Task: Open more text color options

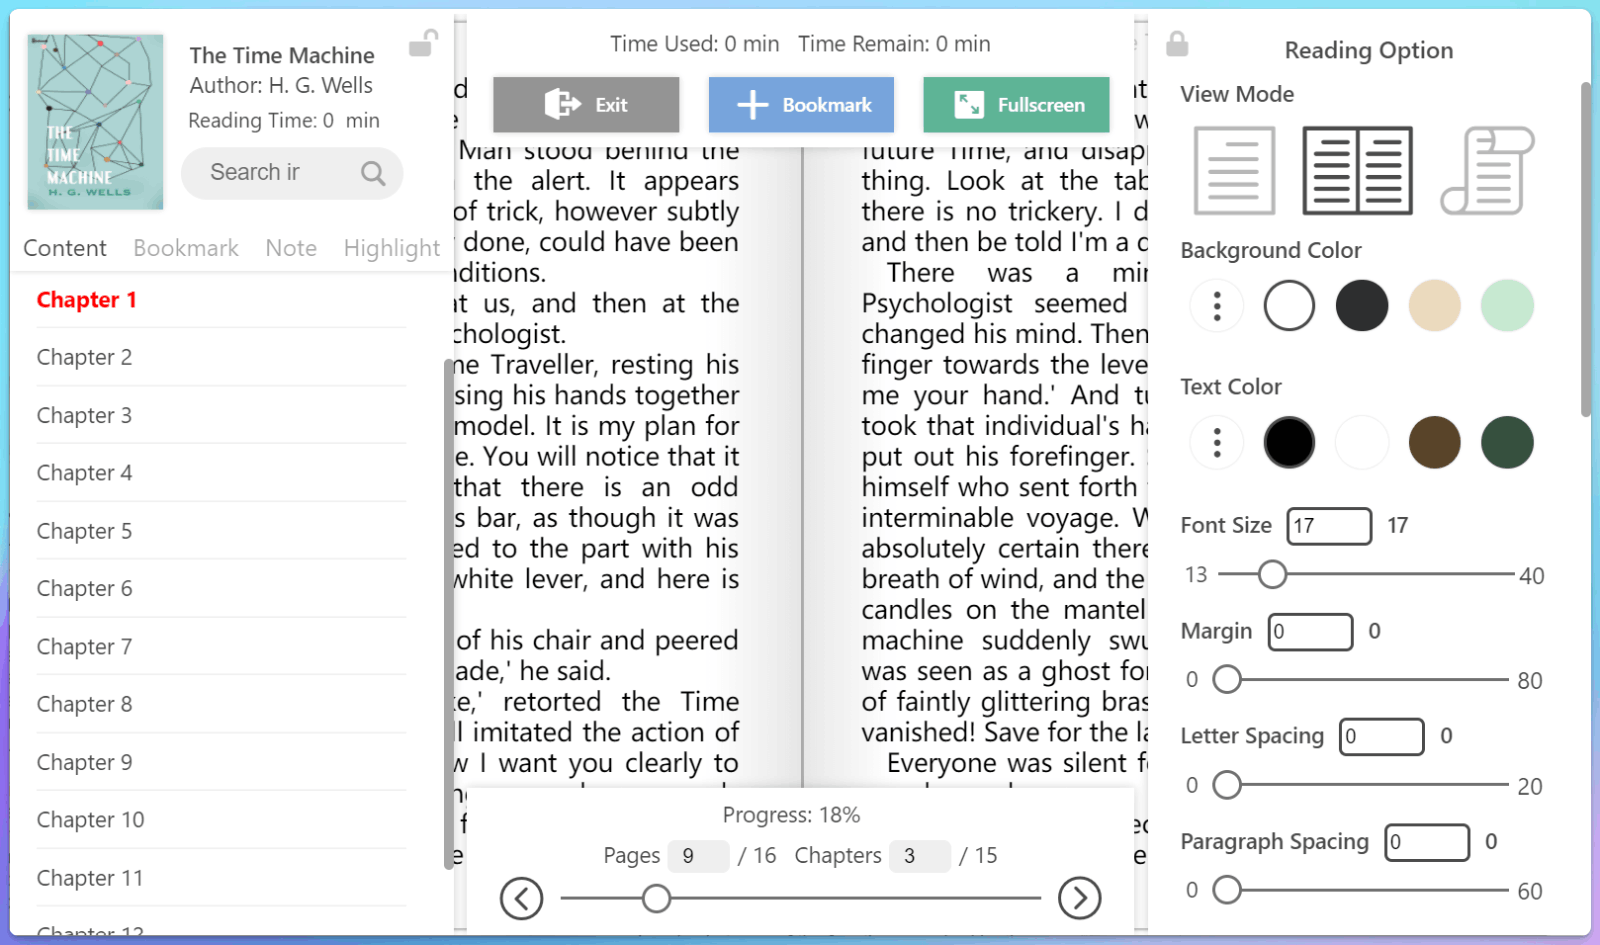Action: click(1216, 442)
